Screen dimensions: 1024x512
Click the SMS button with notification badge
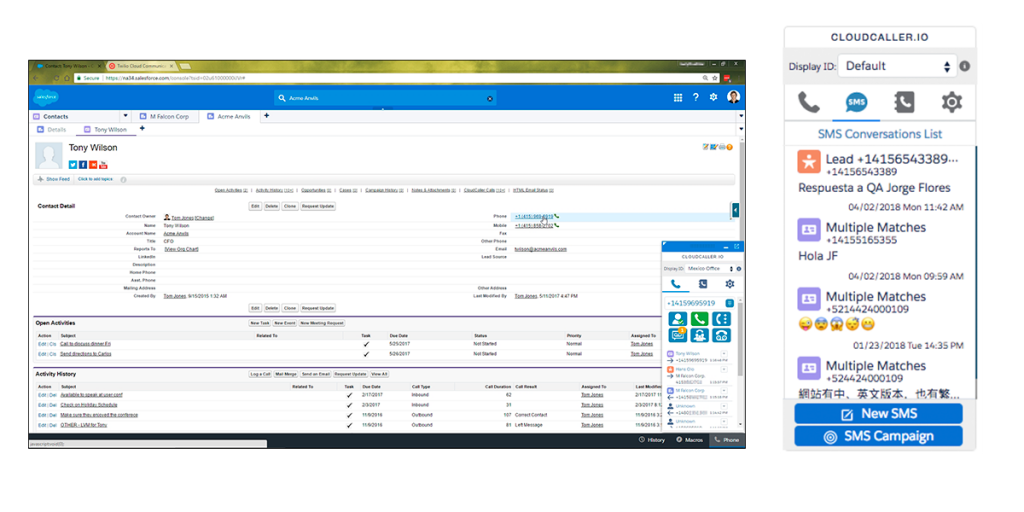click(x=677, y=335)
